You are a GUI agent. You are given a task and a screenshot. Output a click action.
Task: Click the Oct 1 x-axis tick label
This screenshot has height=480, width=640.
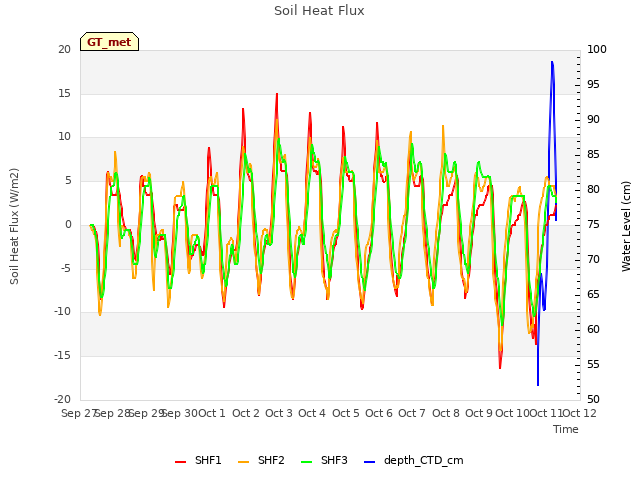pos(212,413)
